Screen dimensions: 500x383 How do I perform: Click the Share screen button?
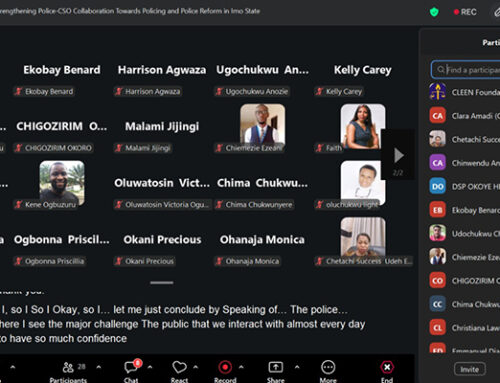tap(276, 372)
